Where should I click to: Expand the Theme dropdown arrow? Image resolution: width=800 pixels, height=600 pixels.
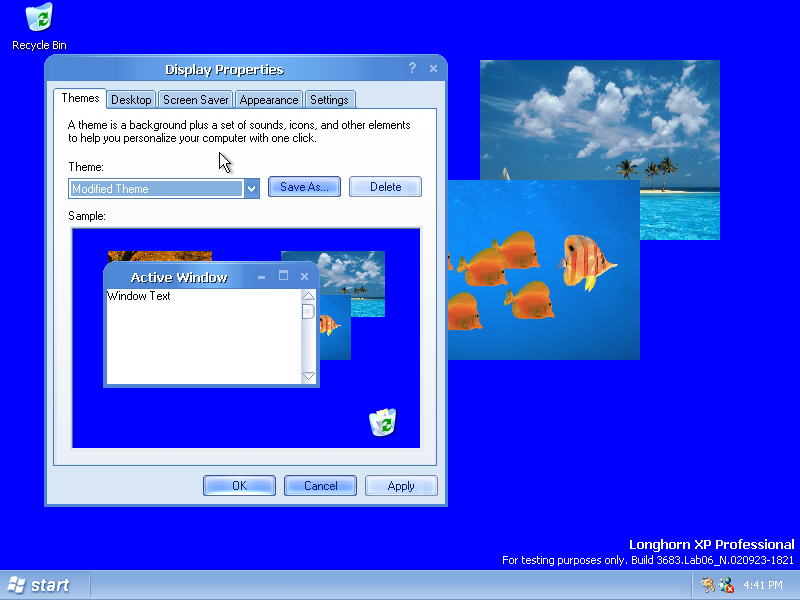coord(252,188)
